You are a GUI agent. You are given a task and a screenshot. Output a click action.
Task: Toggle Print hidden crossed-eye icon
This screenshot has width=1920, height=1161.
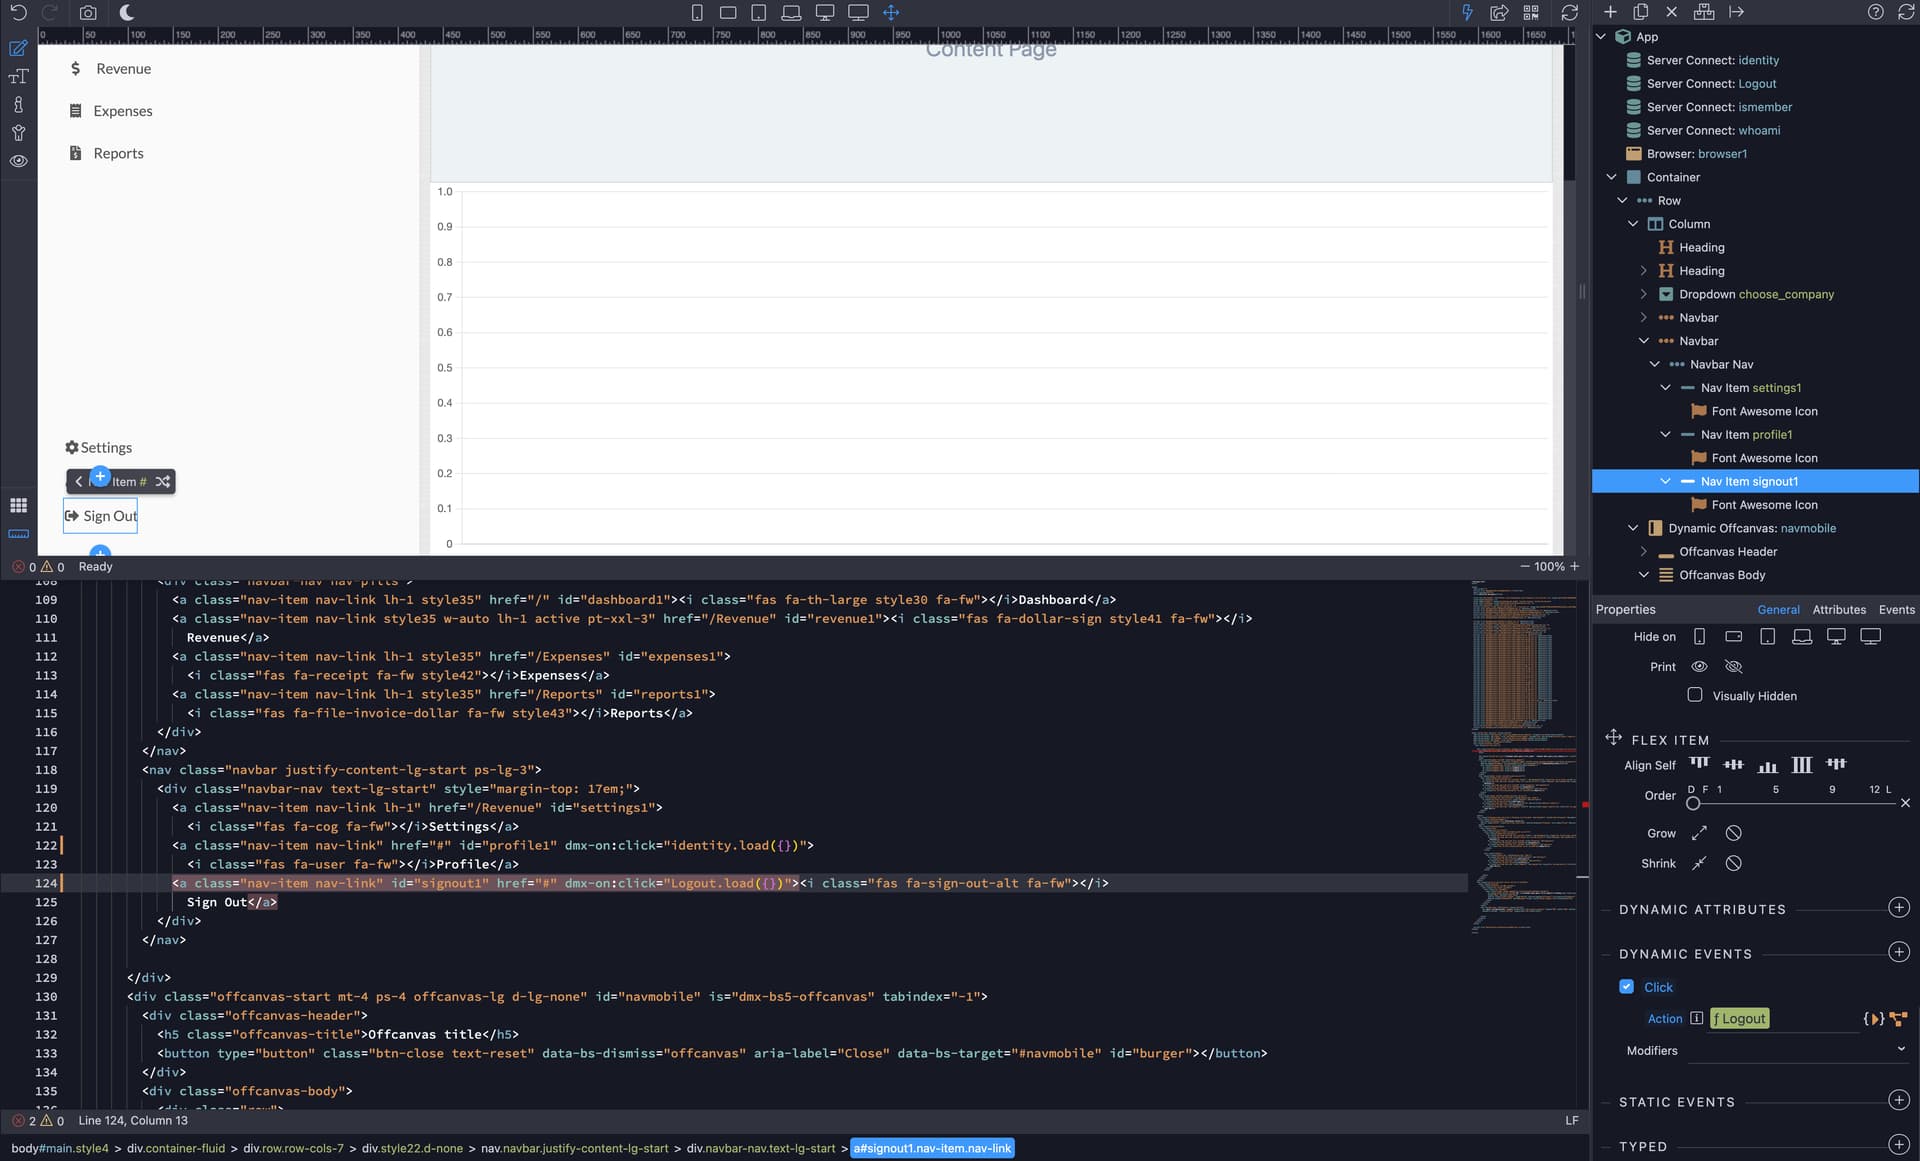(x=1734, y=666)
